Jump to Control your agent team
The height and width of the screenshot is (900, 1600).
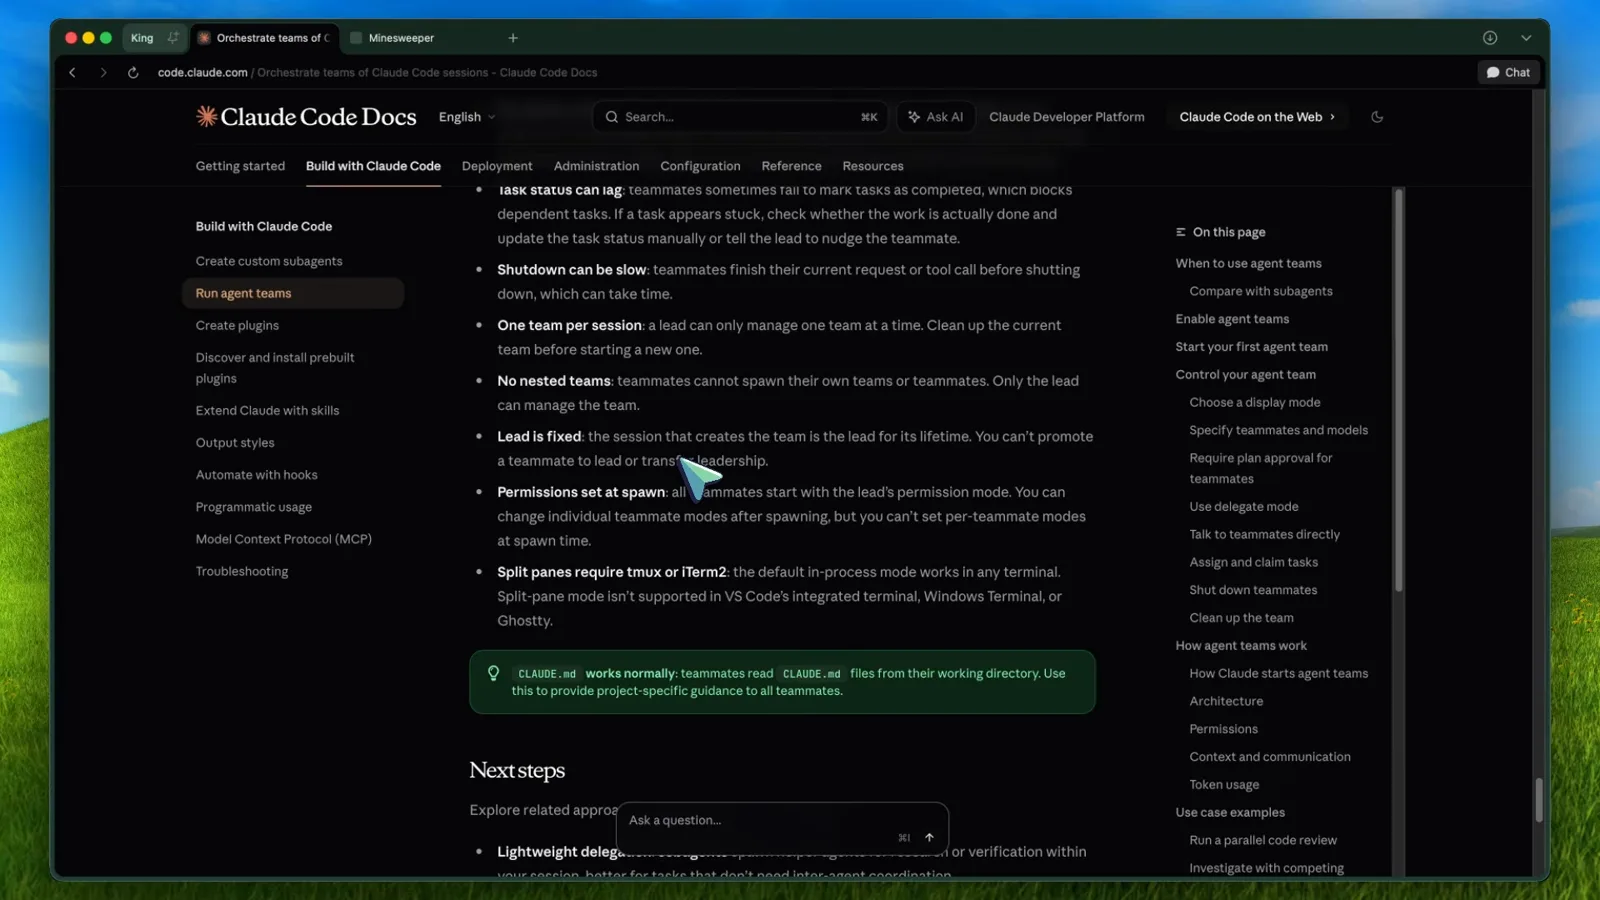[1245, 375]
